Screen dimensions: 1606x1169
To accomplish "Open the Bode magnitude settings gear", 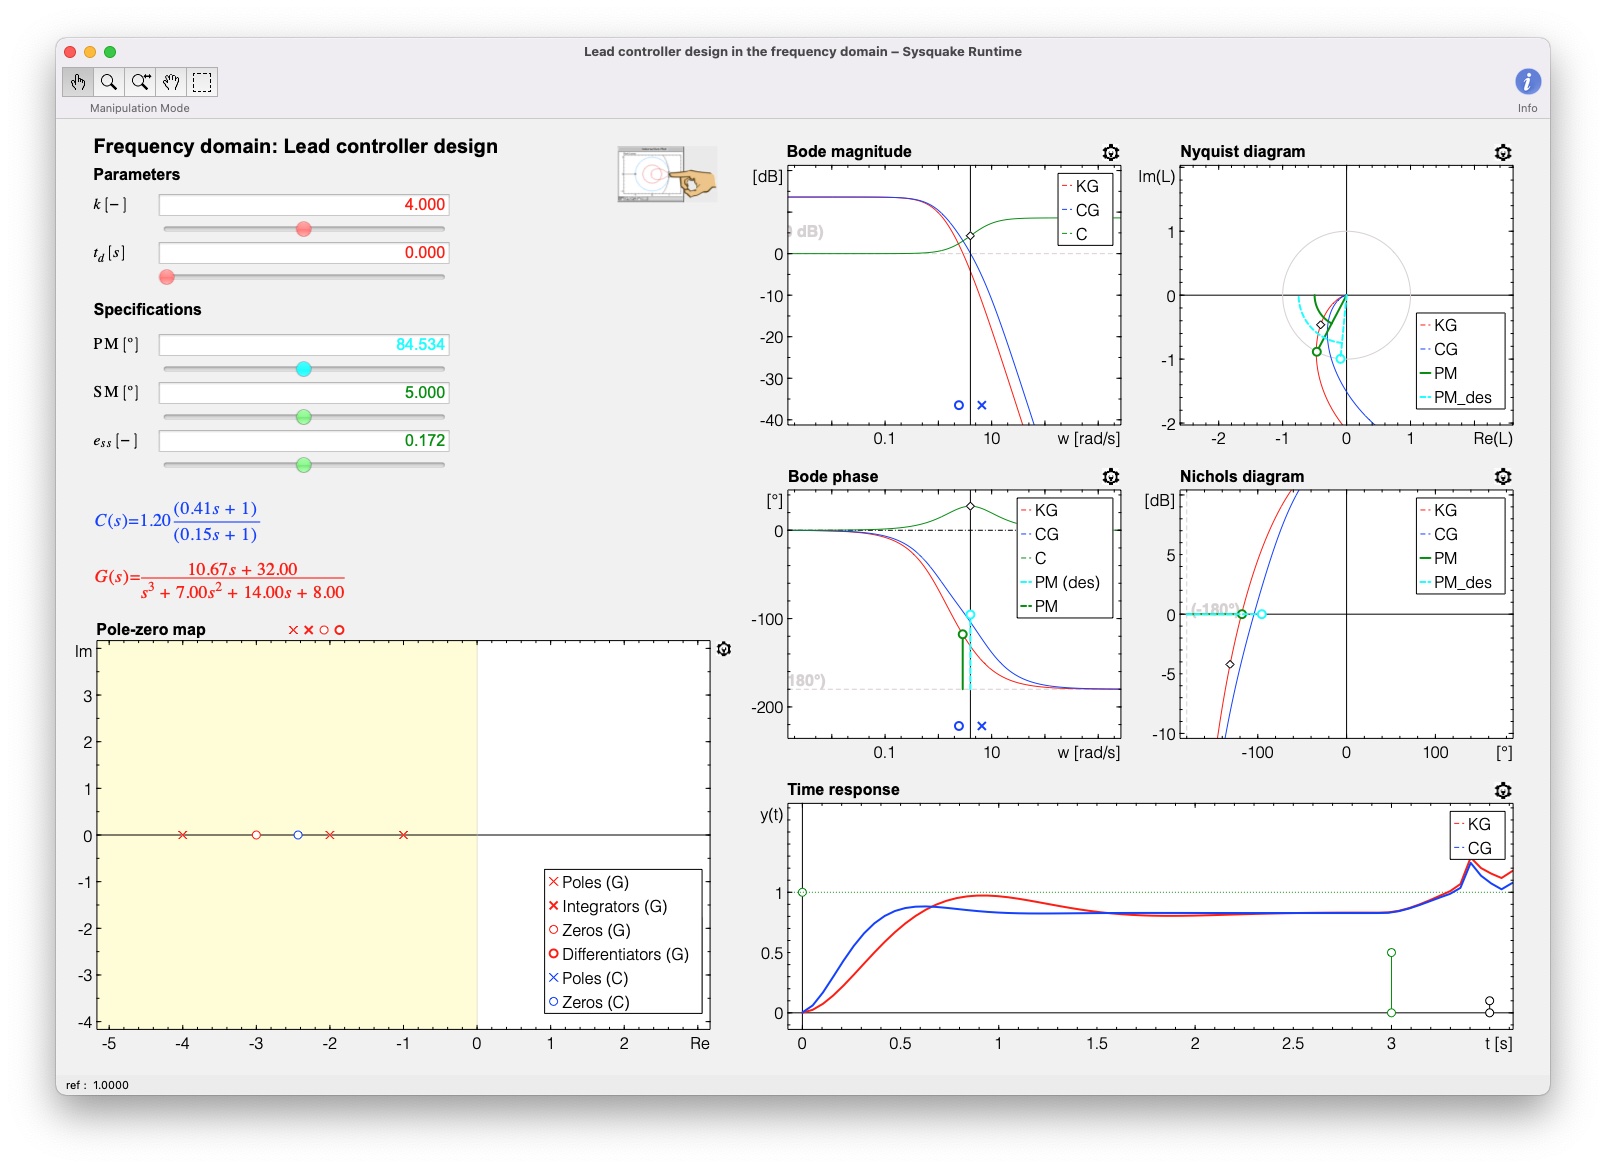I will pyautogui.click(x=1111, y=152).
